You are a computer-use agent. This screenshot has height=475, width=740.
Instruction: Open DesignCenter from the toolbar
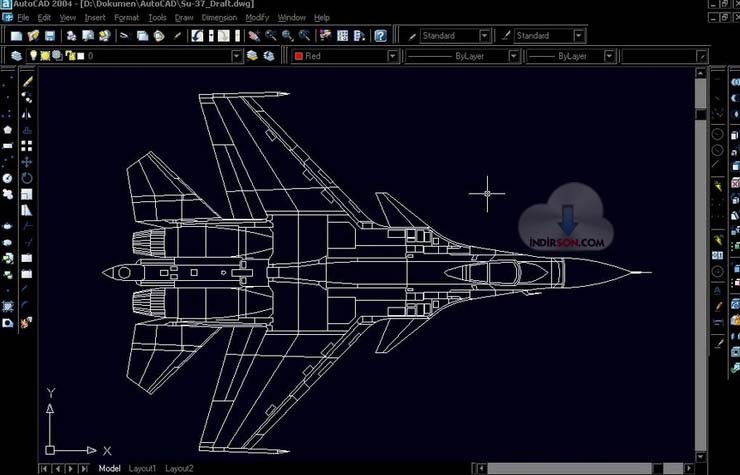[343, 36]
